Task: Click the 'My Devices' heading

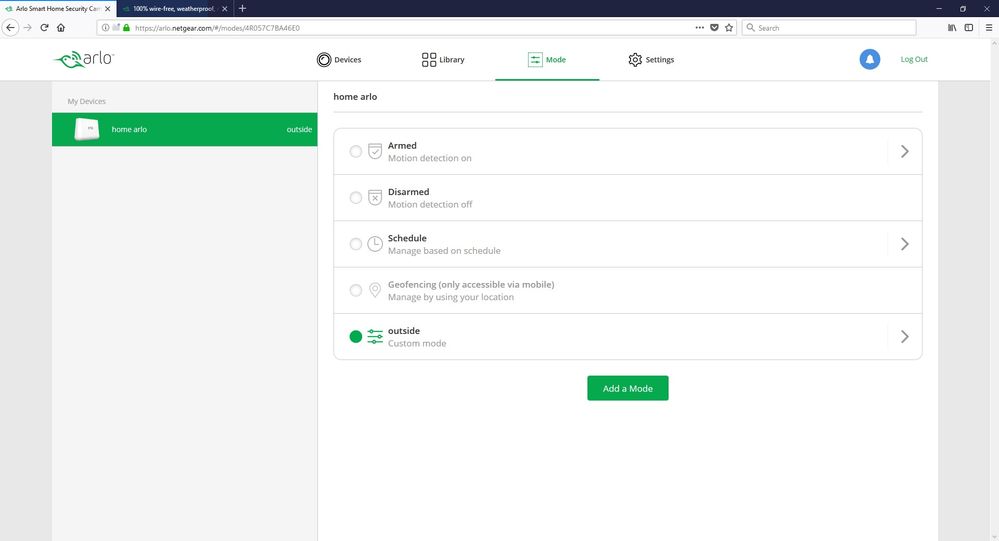Action: click(x=87, y=101)
